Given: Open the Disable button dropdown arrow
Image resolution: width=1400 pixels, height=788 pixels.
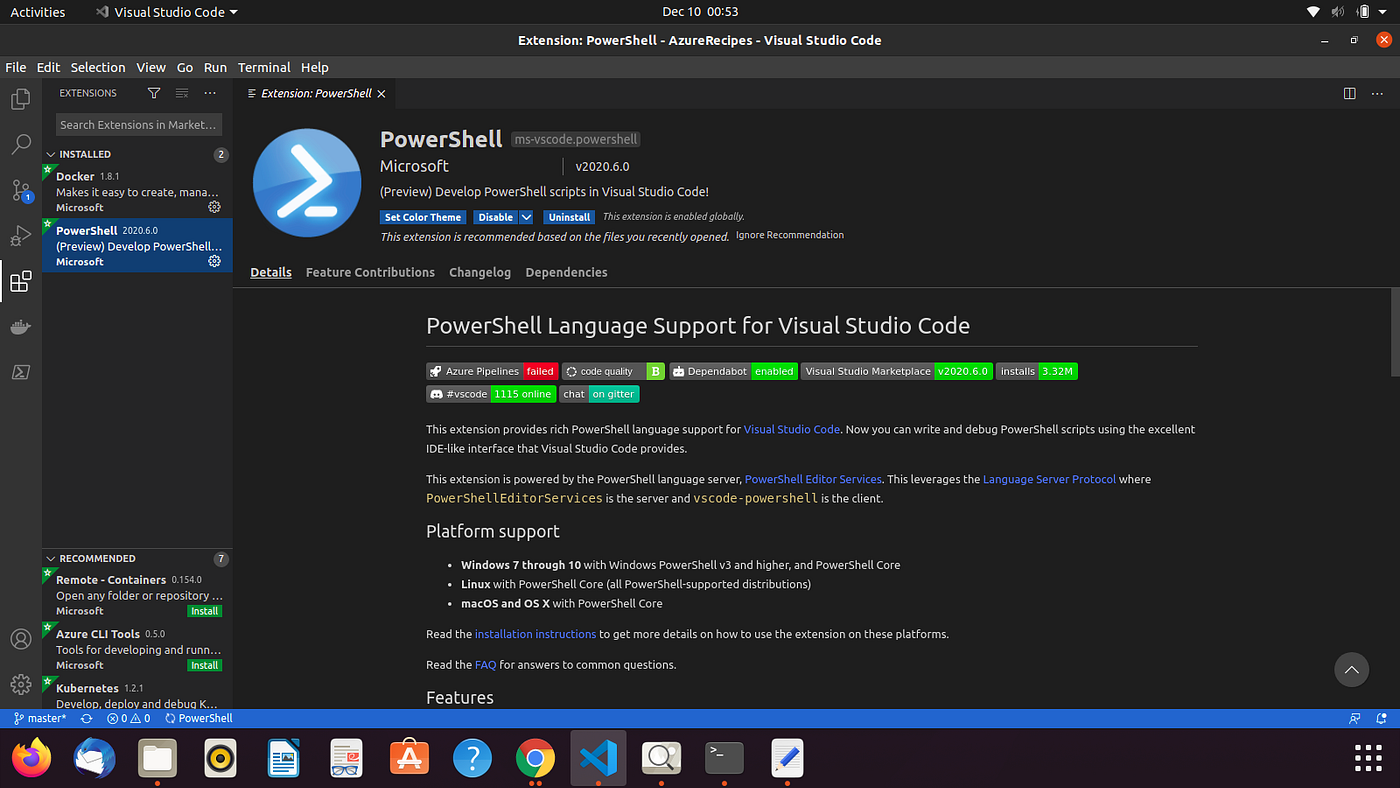Looking at the screenshot, I should tap(526, 217).
